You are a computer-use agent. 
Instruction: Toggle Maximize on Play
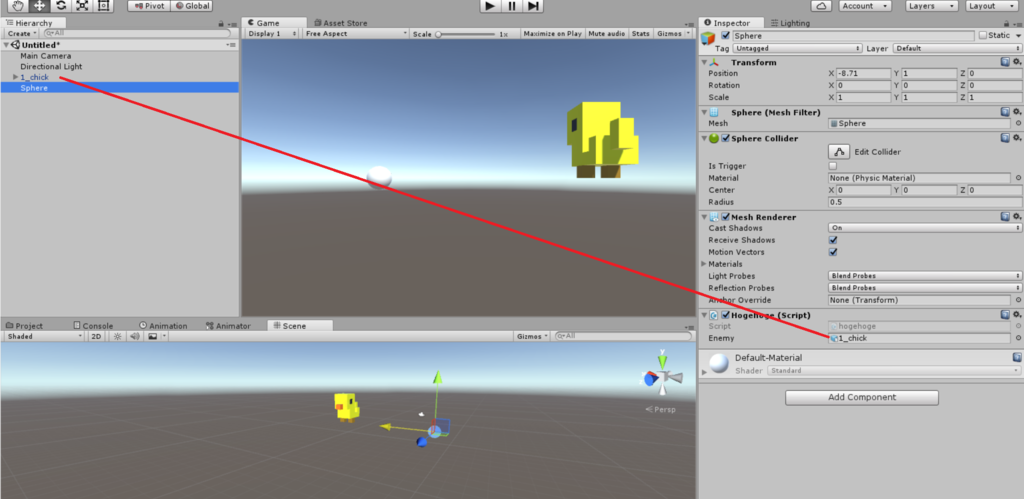coord(552,33)
